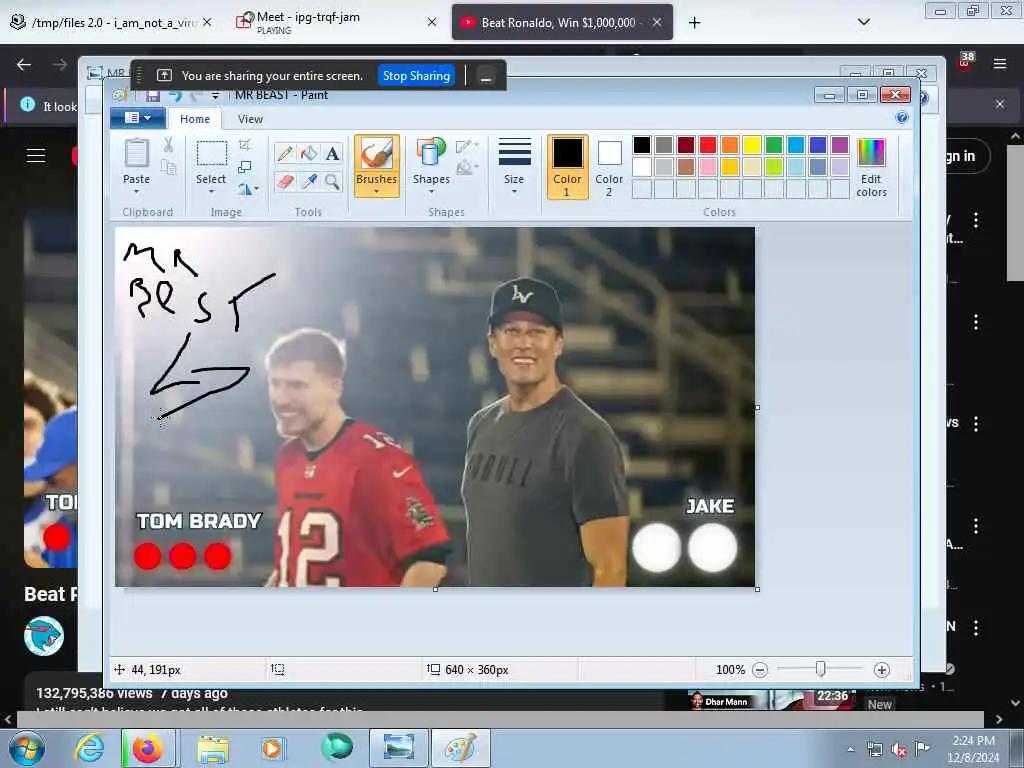Screen dimensions: 1024x768
Task: Open Firefox list all tabs chevron
Action: click(x=863, y=22)
